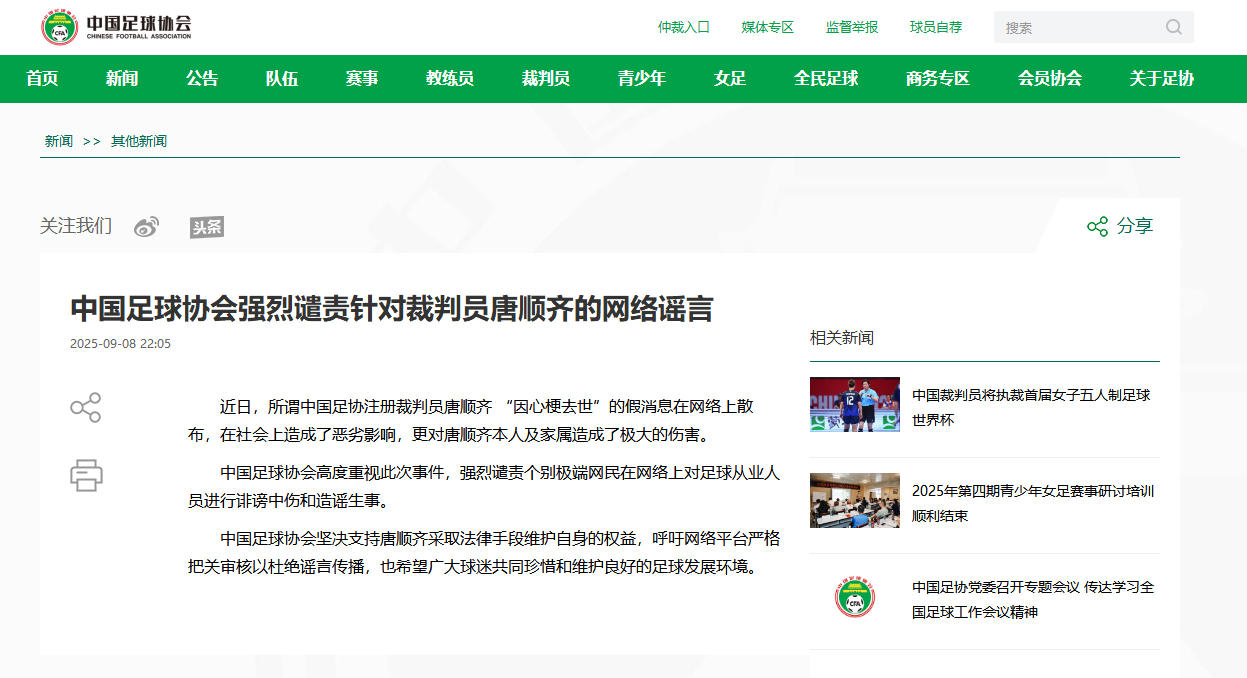Open the 裁判员 navigation menu item
The height and width of the screenshot is (678, 1247).
pos(544,79)
